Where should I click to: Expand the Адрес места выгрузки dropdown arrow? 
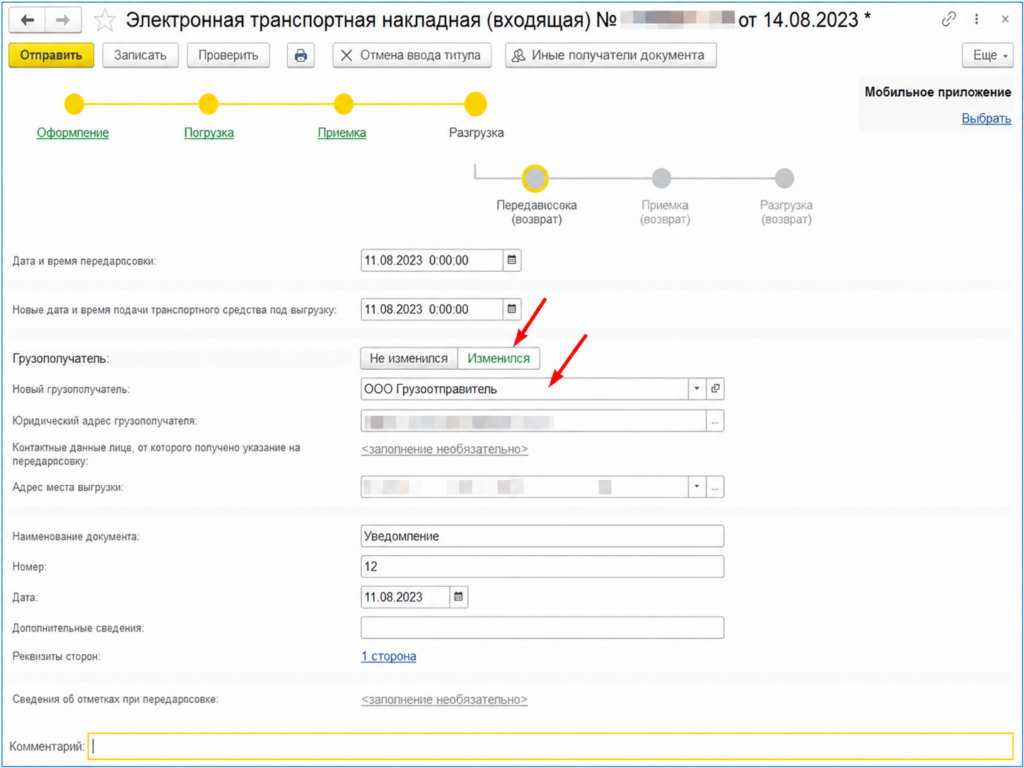pos(697,487)
